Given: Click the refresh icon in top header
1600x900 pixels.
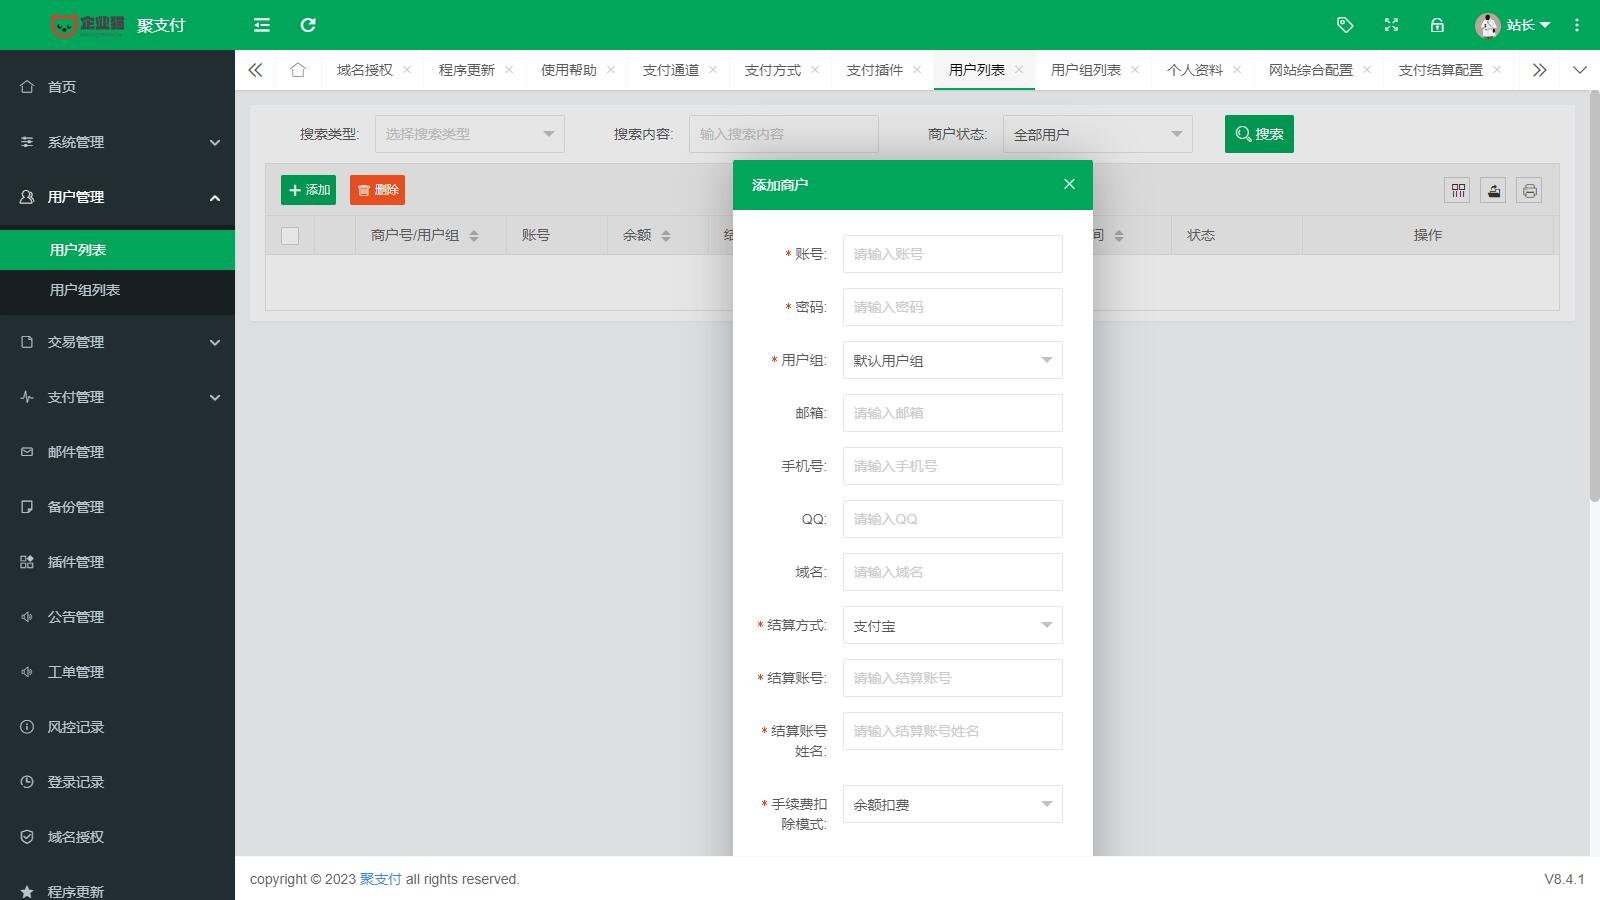Looking at the screenshot, I should pos(308,25).
